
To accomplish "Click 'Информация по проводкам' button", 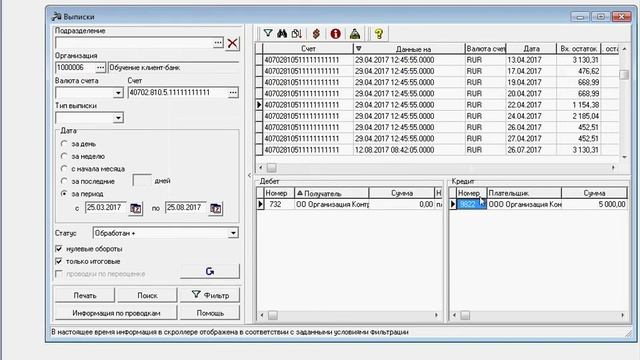I will pos(116,313).
